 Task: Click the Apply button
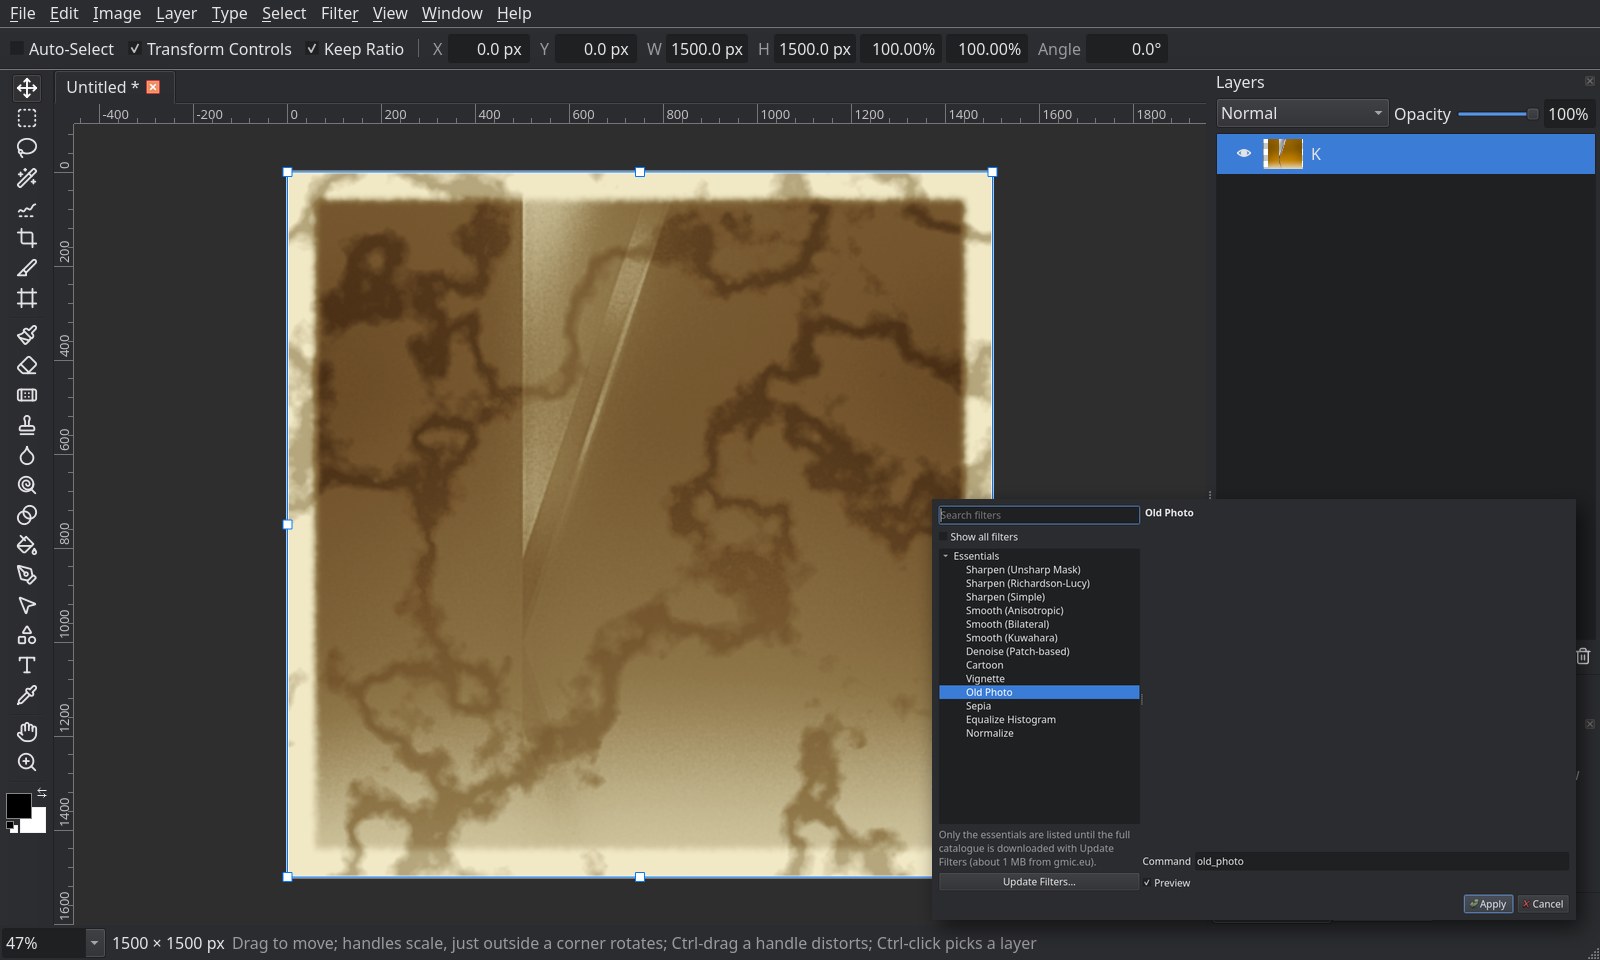(x=1488, y=904)
